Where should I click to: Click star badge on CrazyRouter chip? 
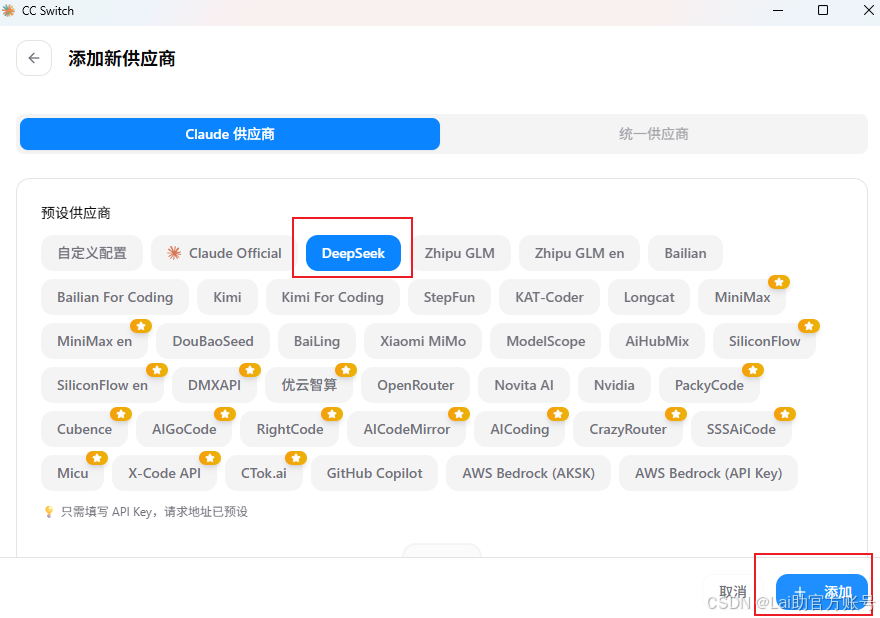tap(676, 414)
